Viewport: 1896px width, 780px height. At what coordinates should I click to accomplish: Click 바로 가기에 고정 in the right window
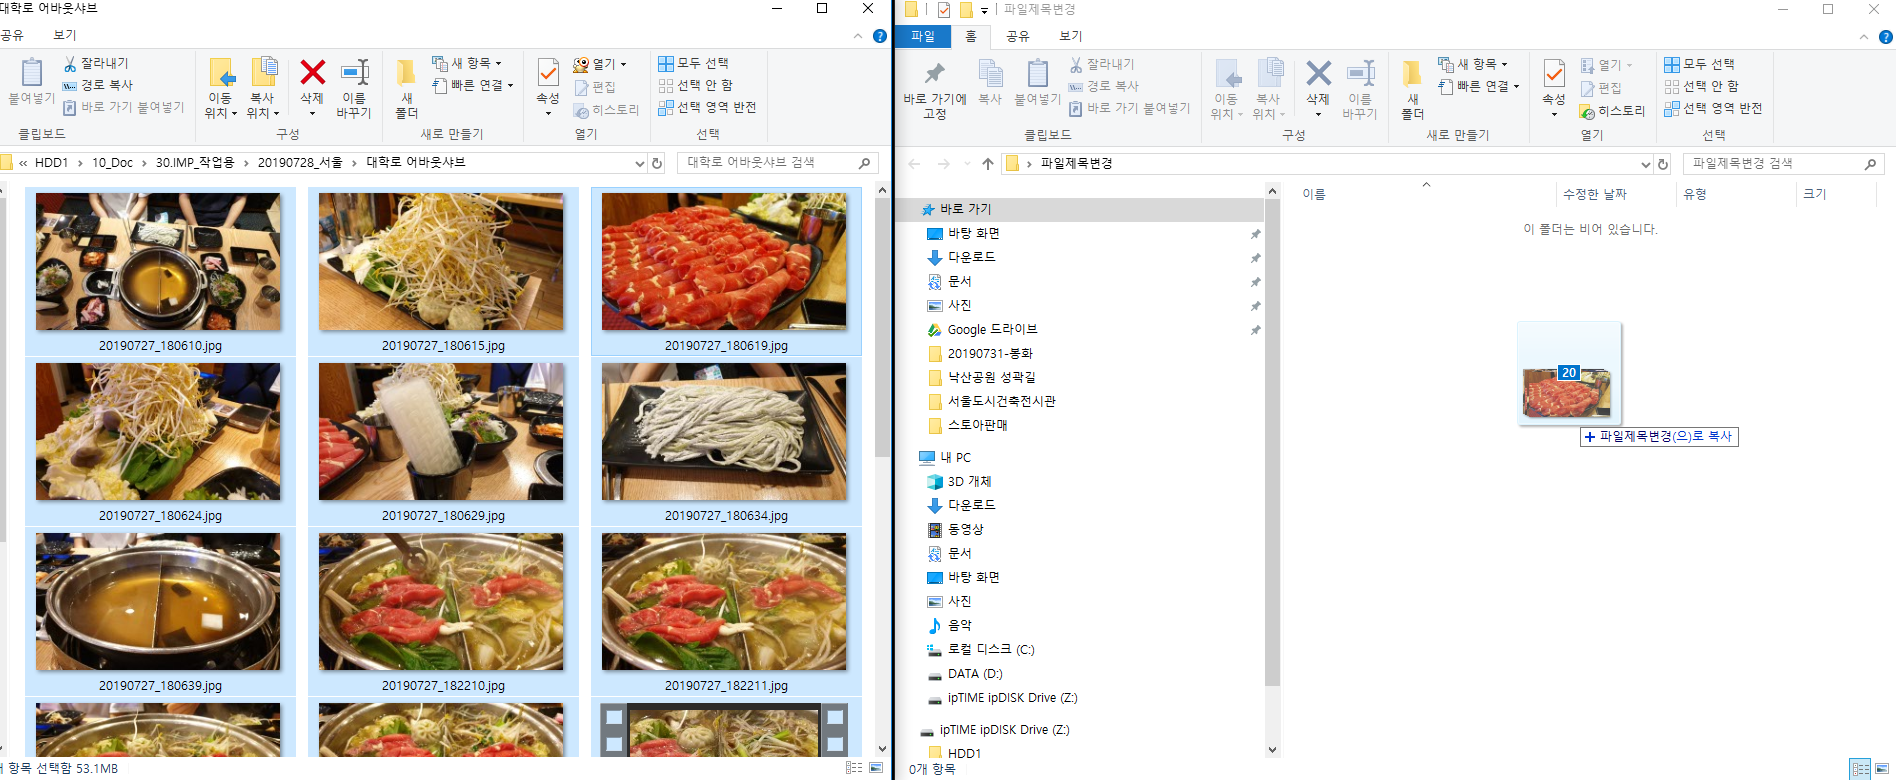[x=934, y=88]
